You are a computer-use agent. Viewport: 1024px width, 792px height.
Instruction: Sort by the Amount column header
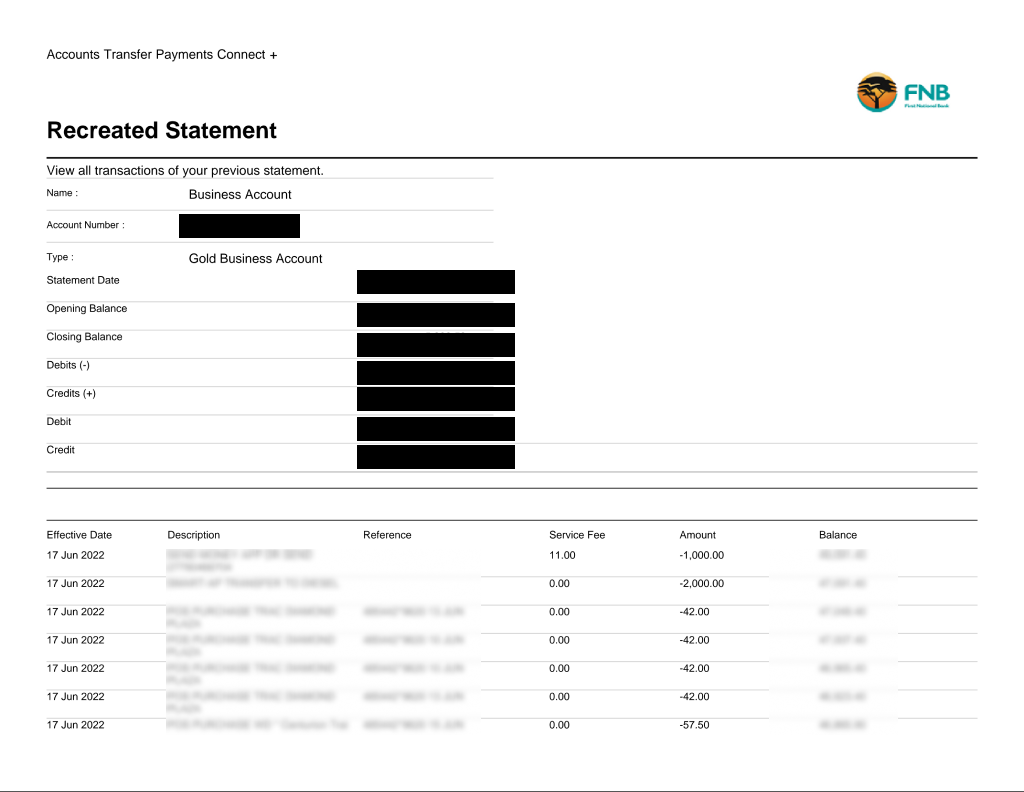point(698,535)
